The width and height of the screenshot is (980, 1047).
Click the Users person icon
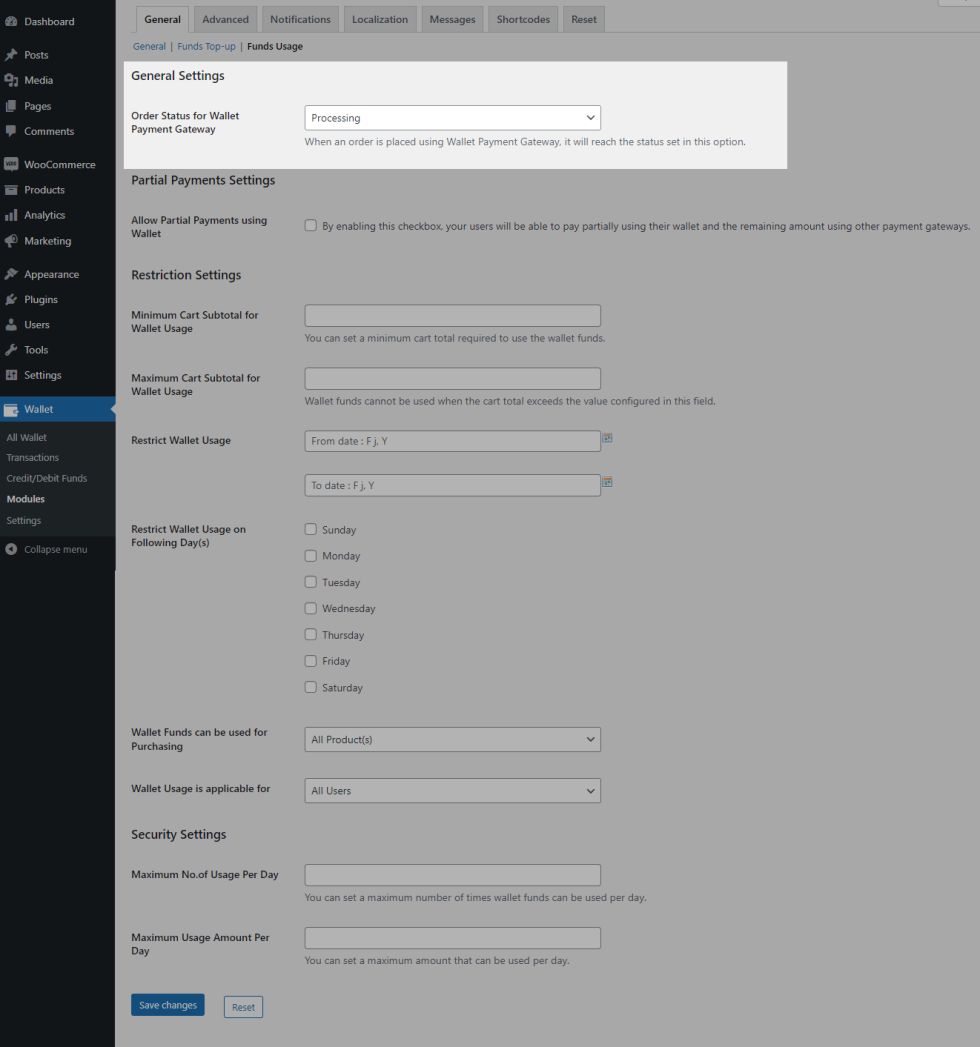[11, 325]
